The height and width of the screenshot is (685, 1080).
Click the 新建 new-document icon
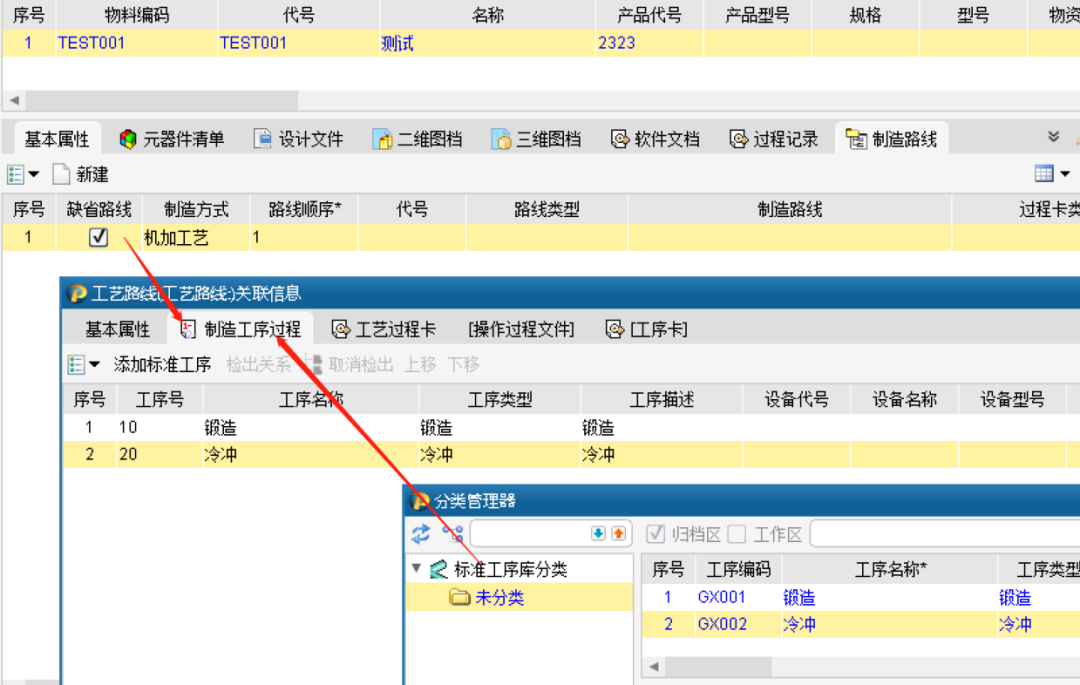click(61, 174)
